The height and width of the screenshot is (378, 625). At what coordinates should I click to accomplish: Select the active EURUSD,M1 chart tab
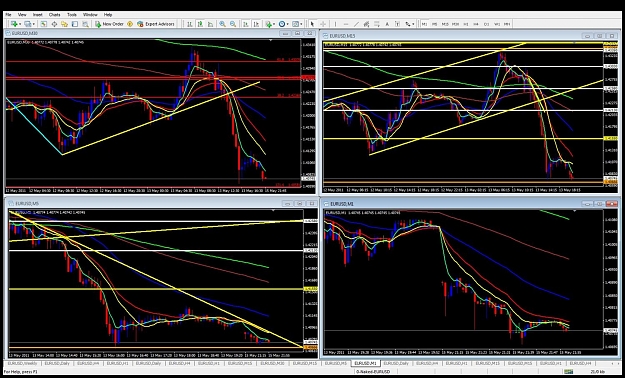[x=366, y=363]
